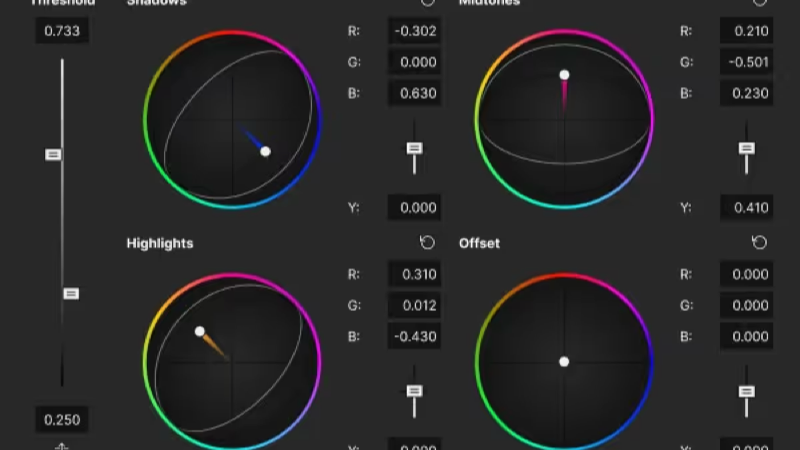
Task: Edit Shadows G value field
Action: tap(414, 62)
